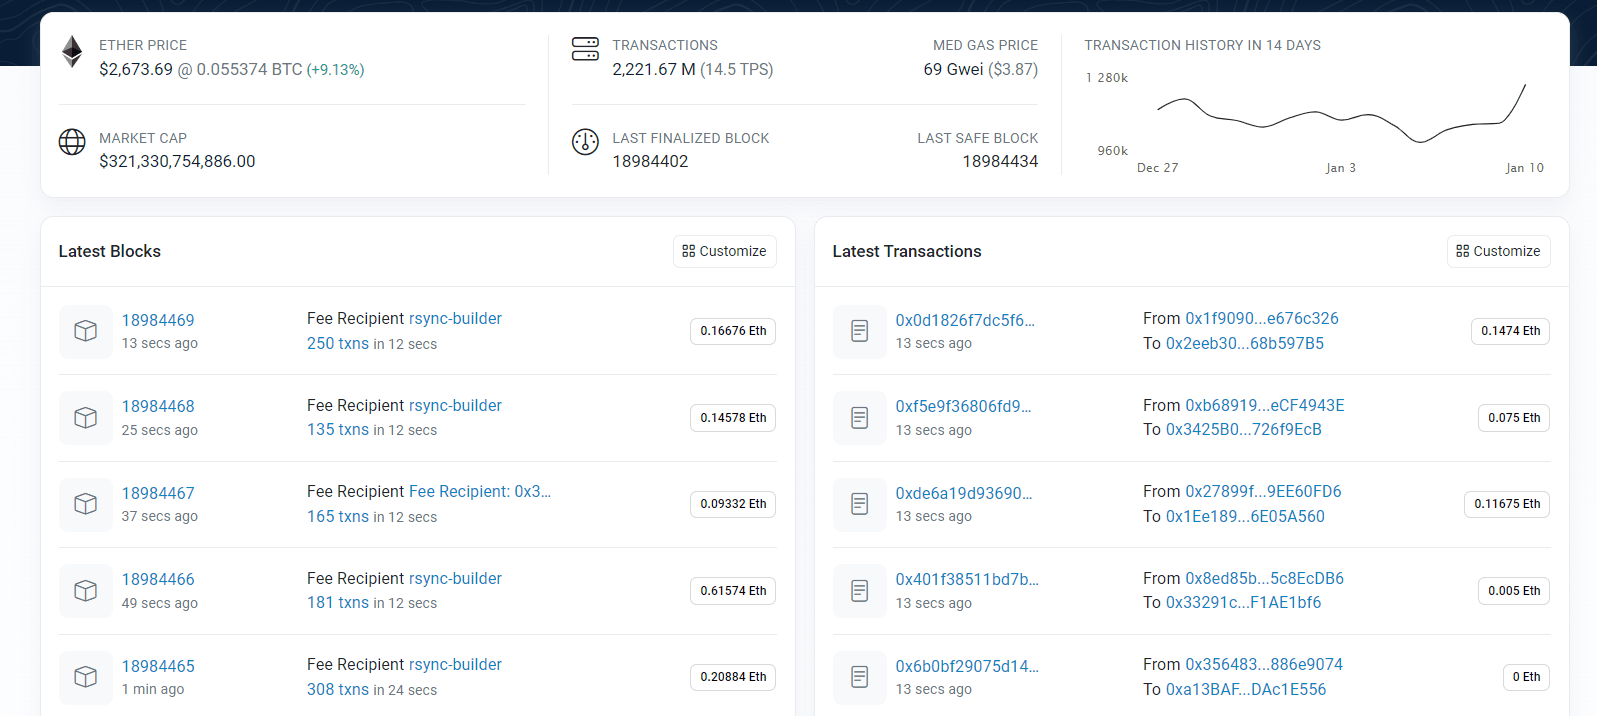Viewport: 1597px width, 716px height.
Task: Click the 0.61574 Eth block reward badge
Action: 733,591
